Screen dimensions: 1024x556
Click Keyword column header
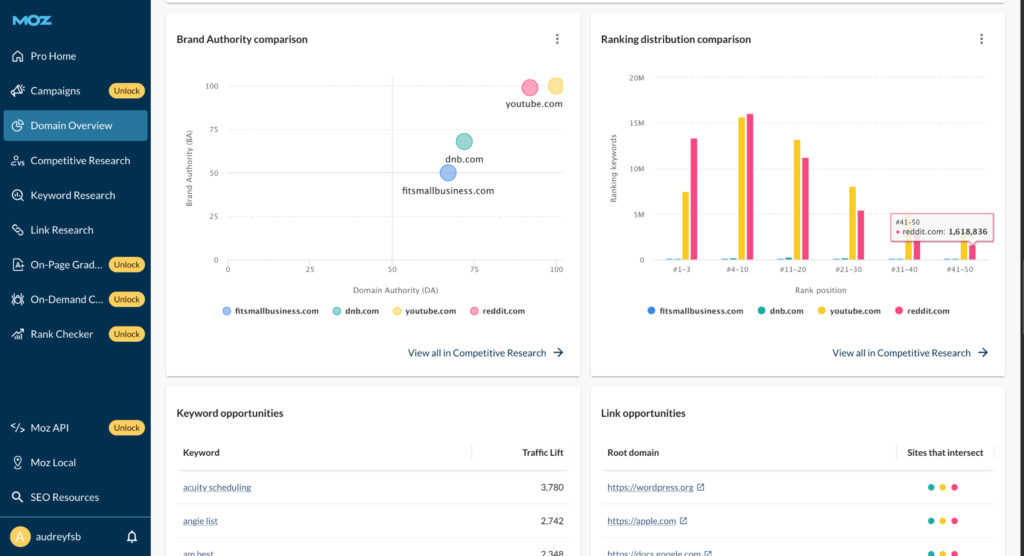pyautogui.click(x=201, y=452)
